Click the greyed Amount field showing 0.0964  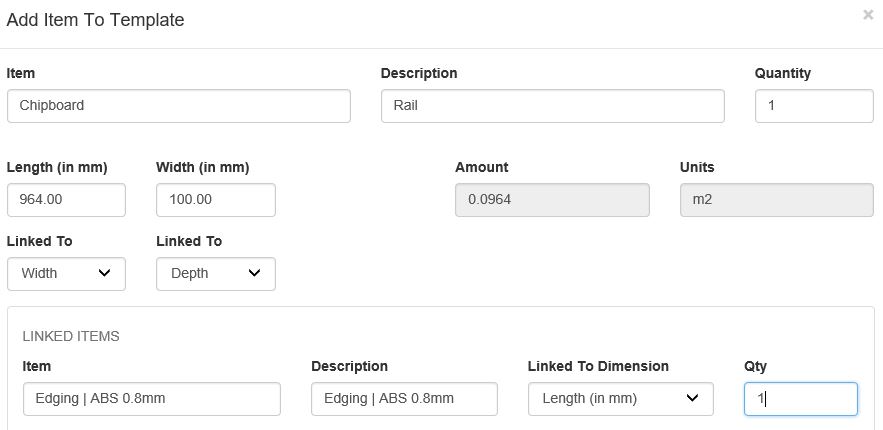click(552, 200)
